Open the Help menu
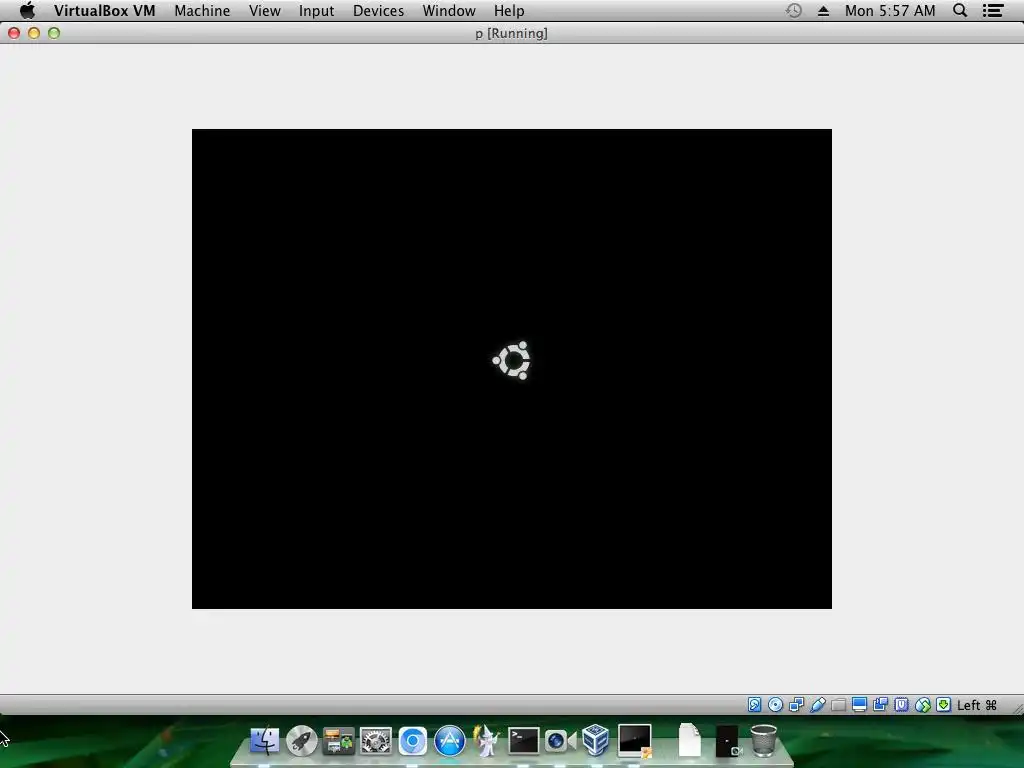The height and width of the screenshot is (768, 1024). pos(509,10)
